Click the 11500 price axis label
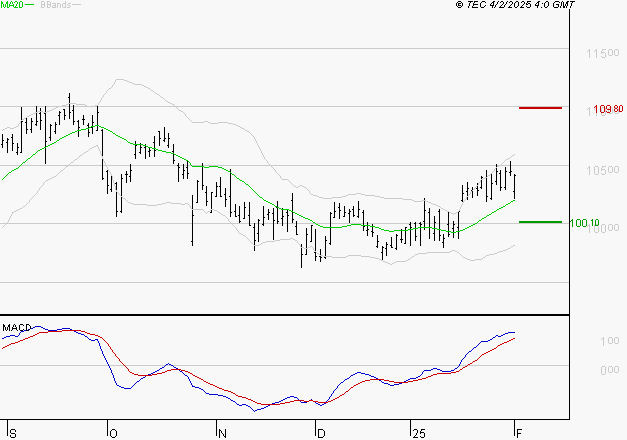Viewport: 627px width, 440px height. click(603, 53)
